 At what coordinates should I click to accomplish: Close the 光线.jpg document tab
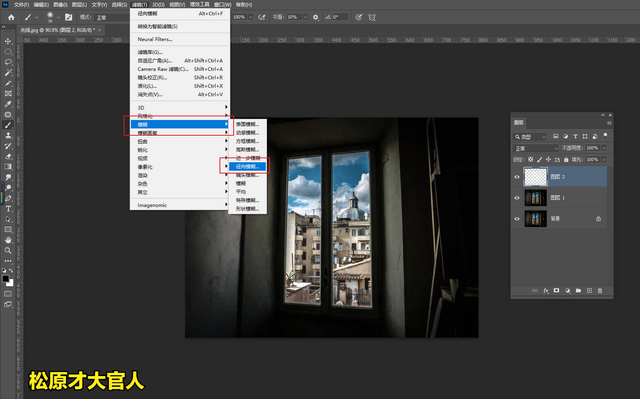pyautogui.click(x=99, y=30)
